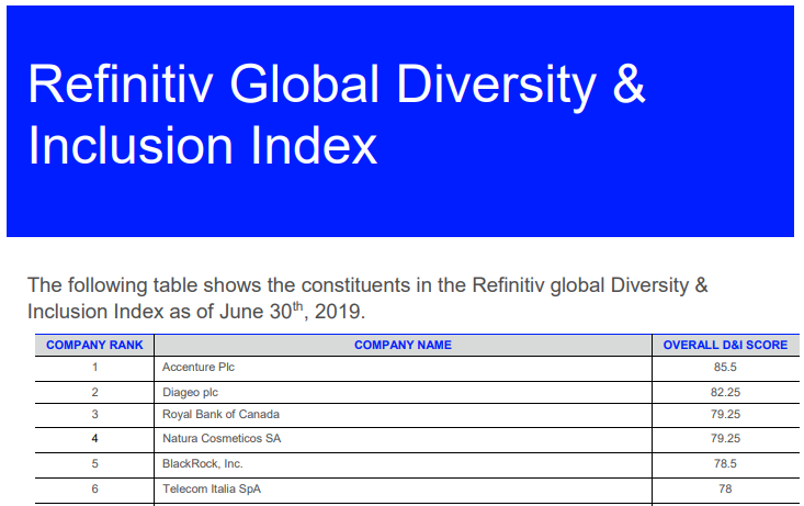Click rank 3 in Royal Bank of Canada row

[95, 414]
